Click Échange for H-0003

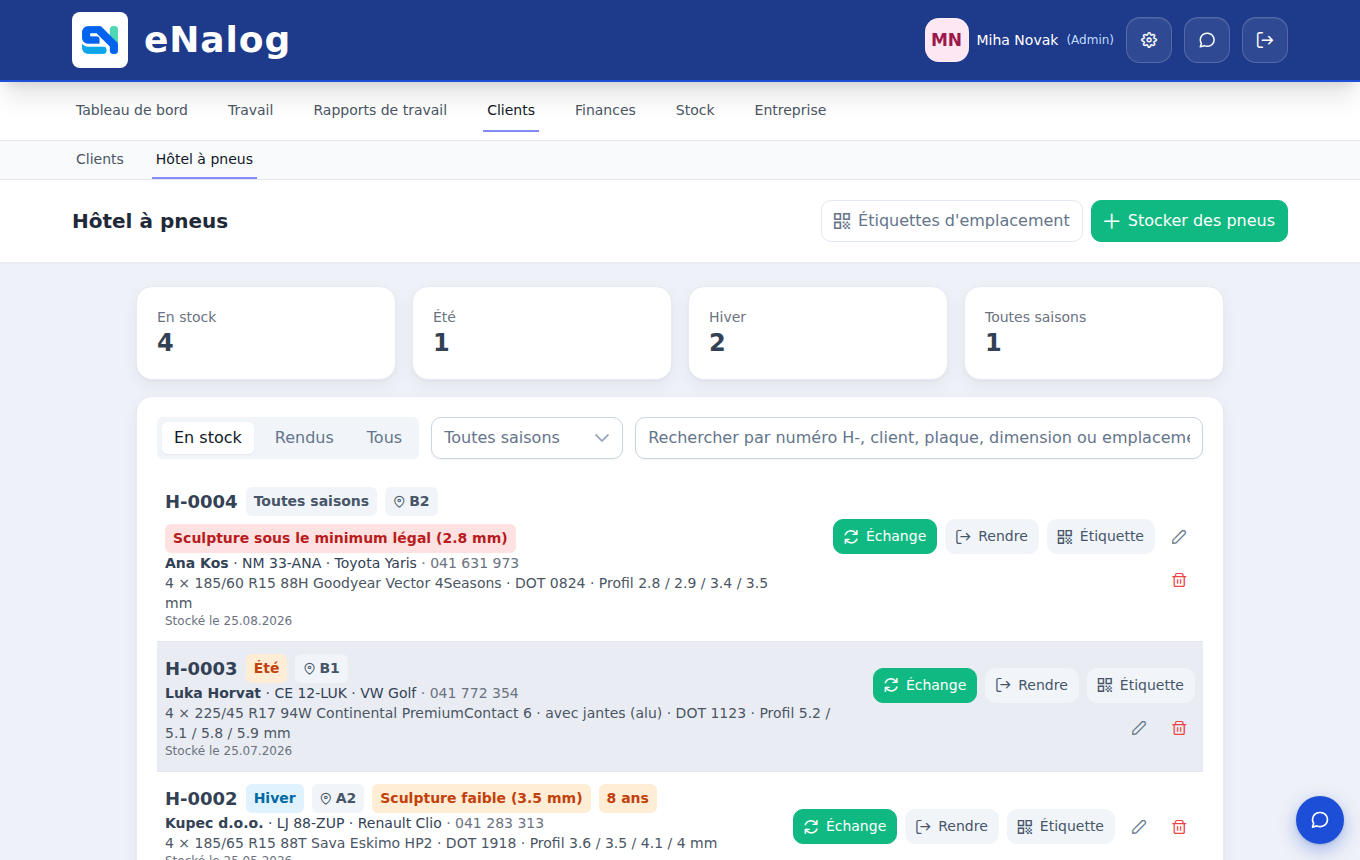tap(925, 685)
